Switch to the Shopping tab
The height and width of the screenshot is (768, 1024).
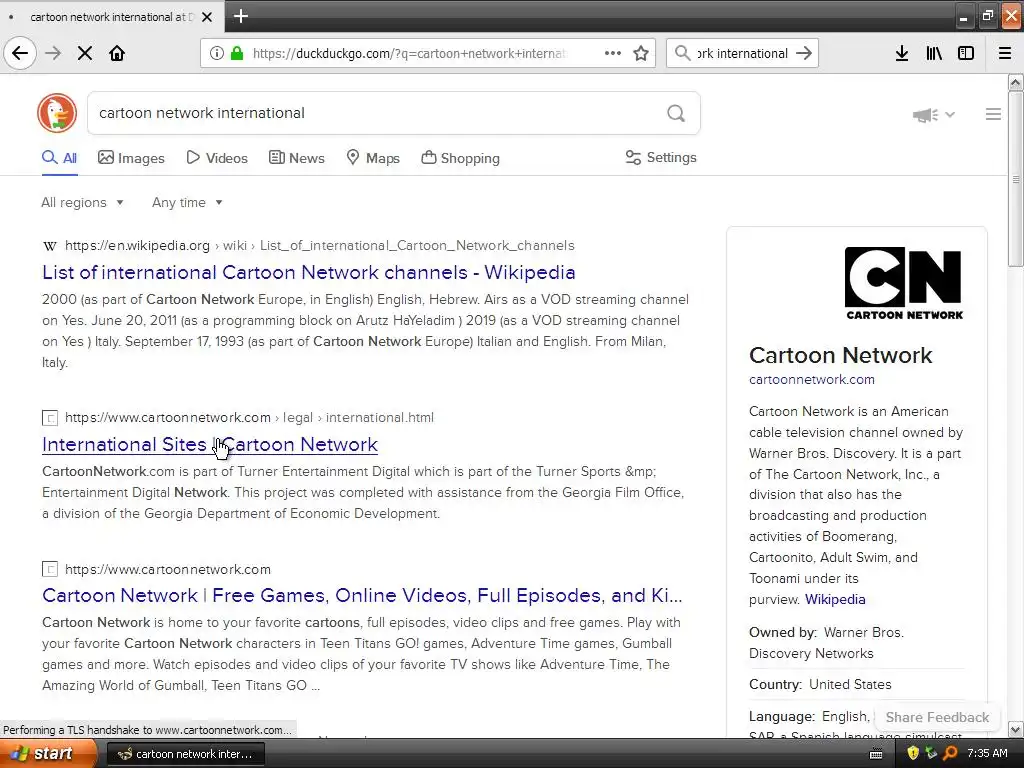pos(460,158)
